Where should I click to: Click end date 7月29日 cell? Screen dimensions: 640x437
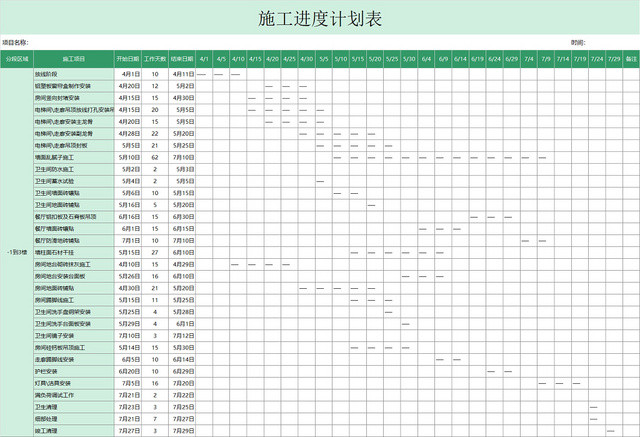[182, 430]
